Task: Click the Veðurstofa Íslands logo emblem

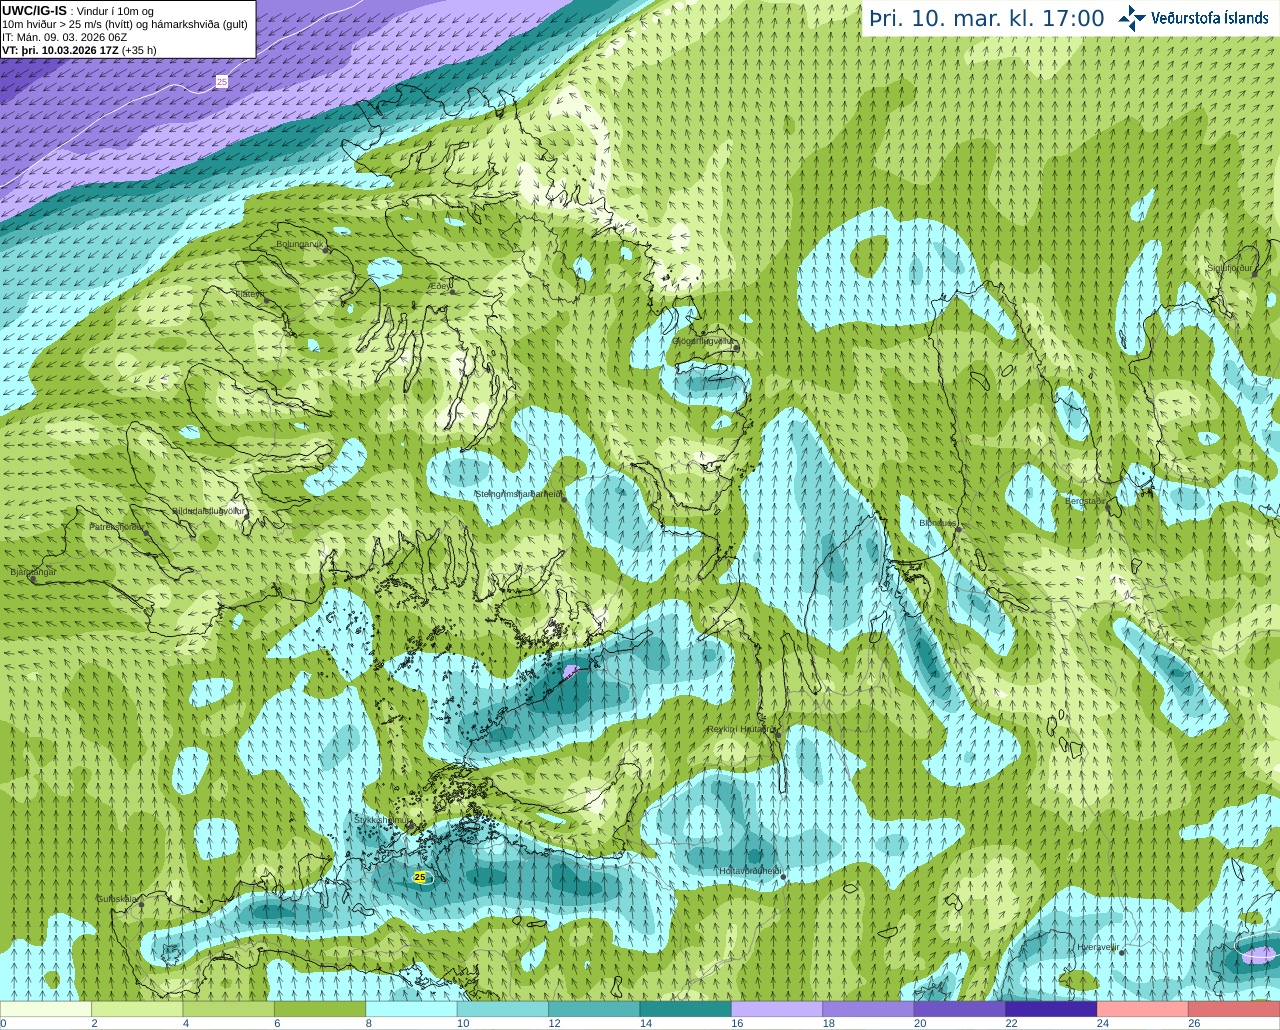Action: [x=1132, y=18]
